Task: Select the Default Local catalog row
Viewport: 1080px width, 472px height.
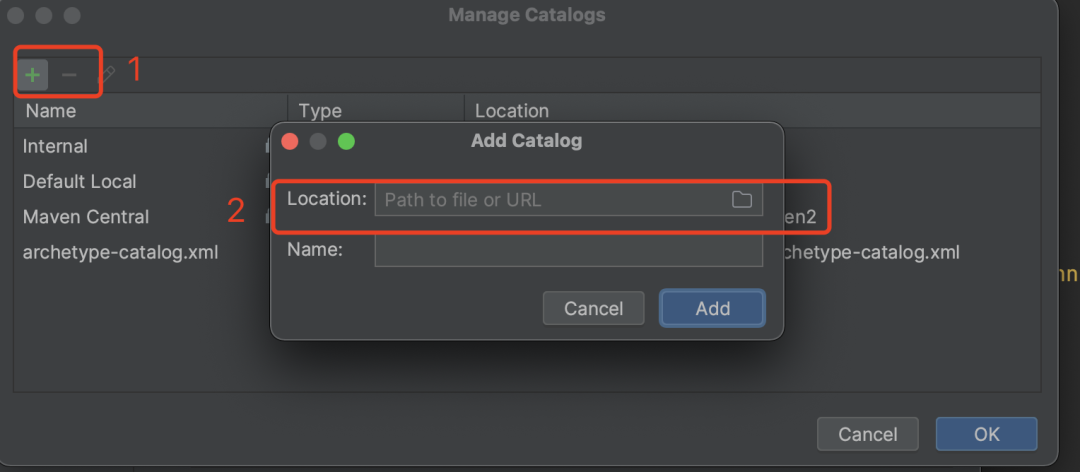Action: (80, 182)
